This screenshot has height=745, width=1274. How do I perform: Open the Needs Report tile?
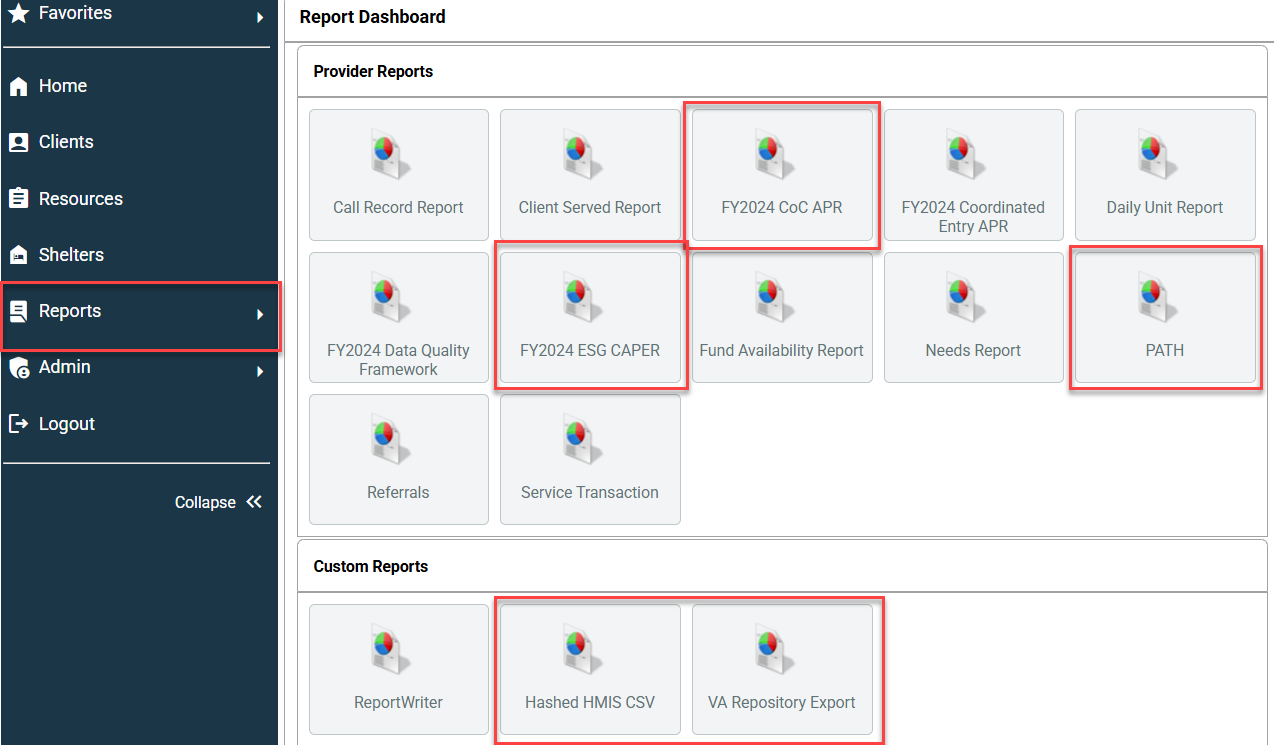973,318
